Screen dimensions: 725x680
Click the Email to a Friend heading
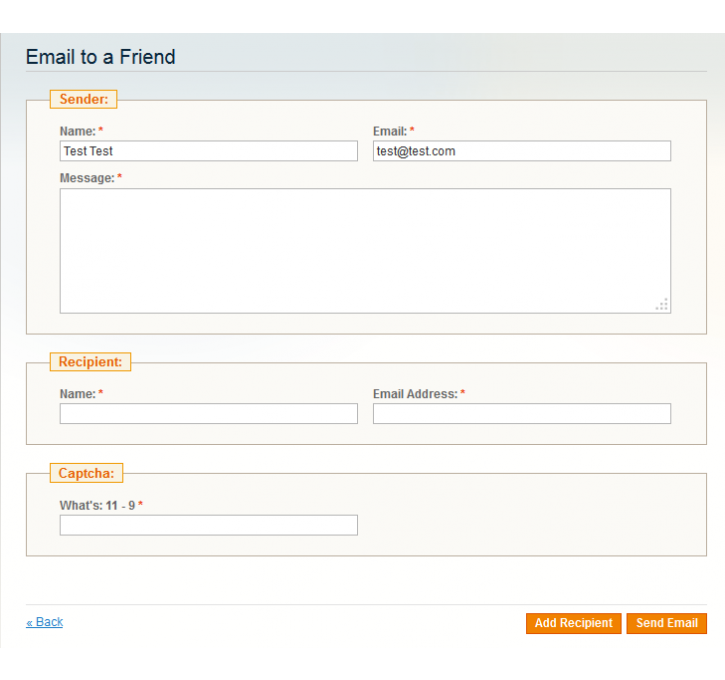pyautogui.click(x=101, y=57)
